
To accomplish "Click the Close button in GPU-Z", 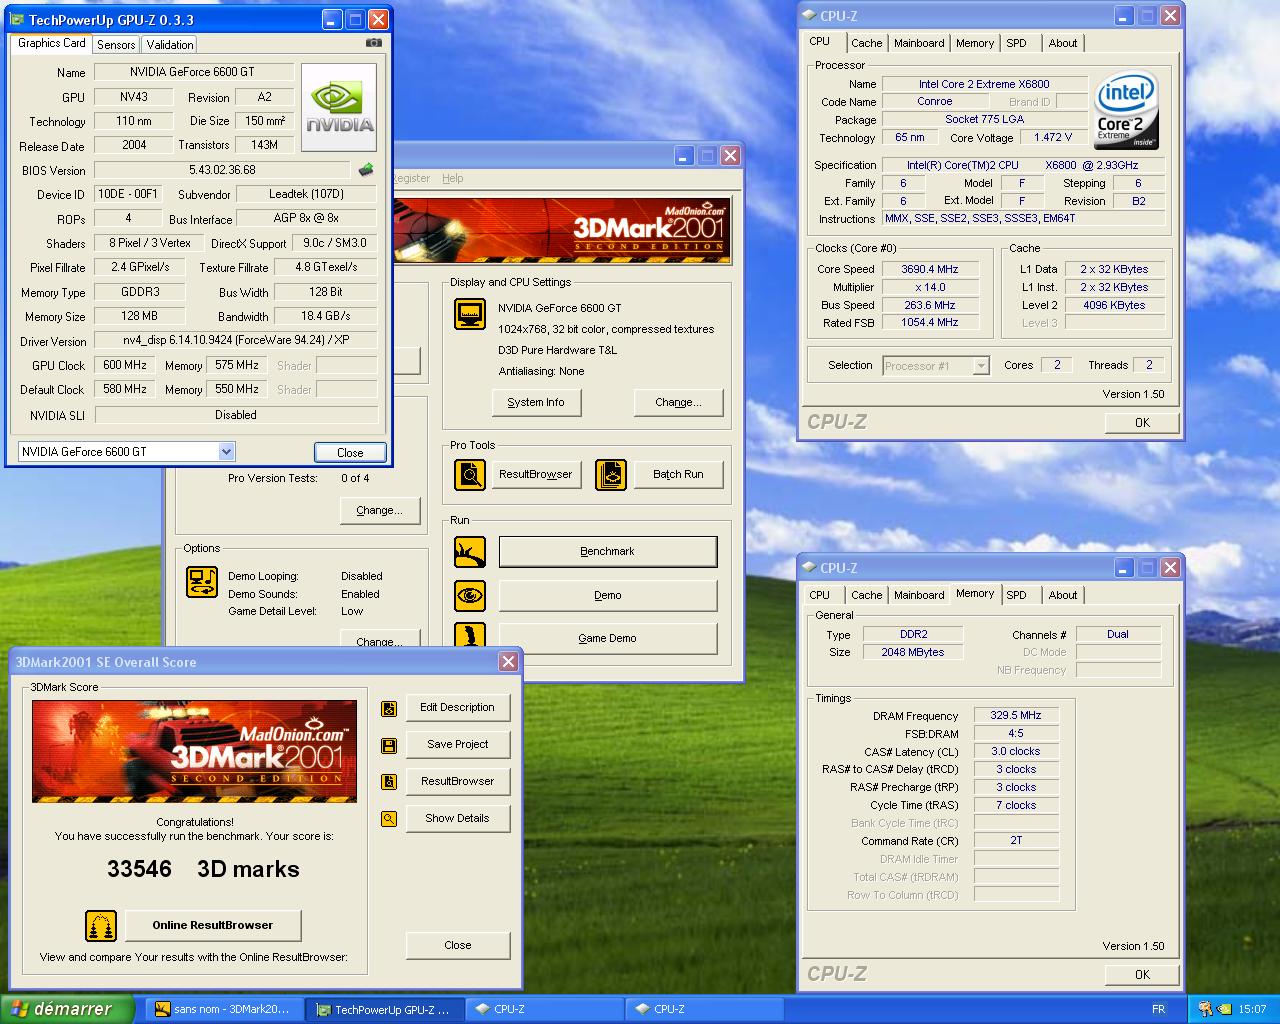I will click(x=350, y=453).
